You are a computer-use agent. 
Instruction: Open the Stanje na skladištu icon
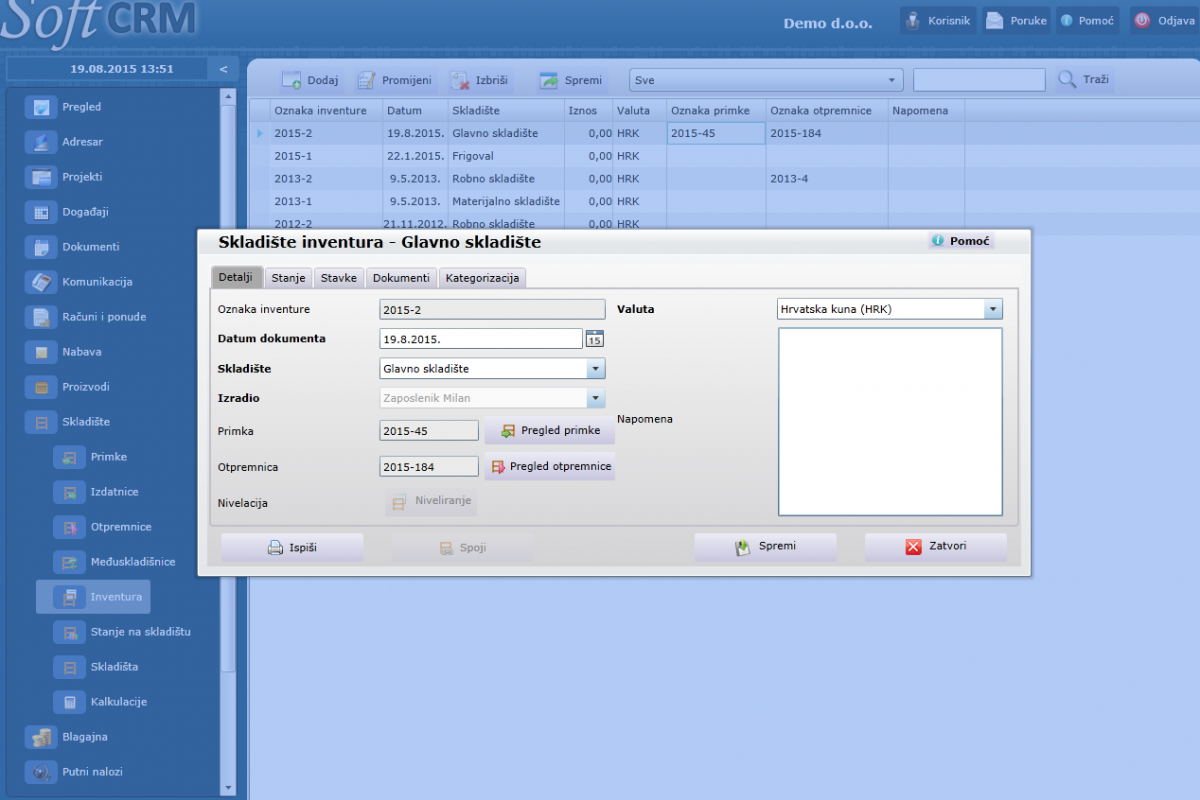(69, 632)
